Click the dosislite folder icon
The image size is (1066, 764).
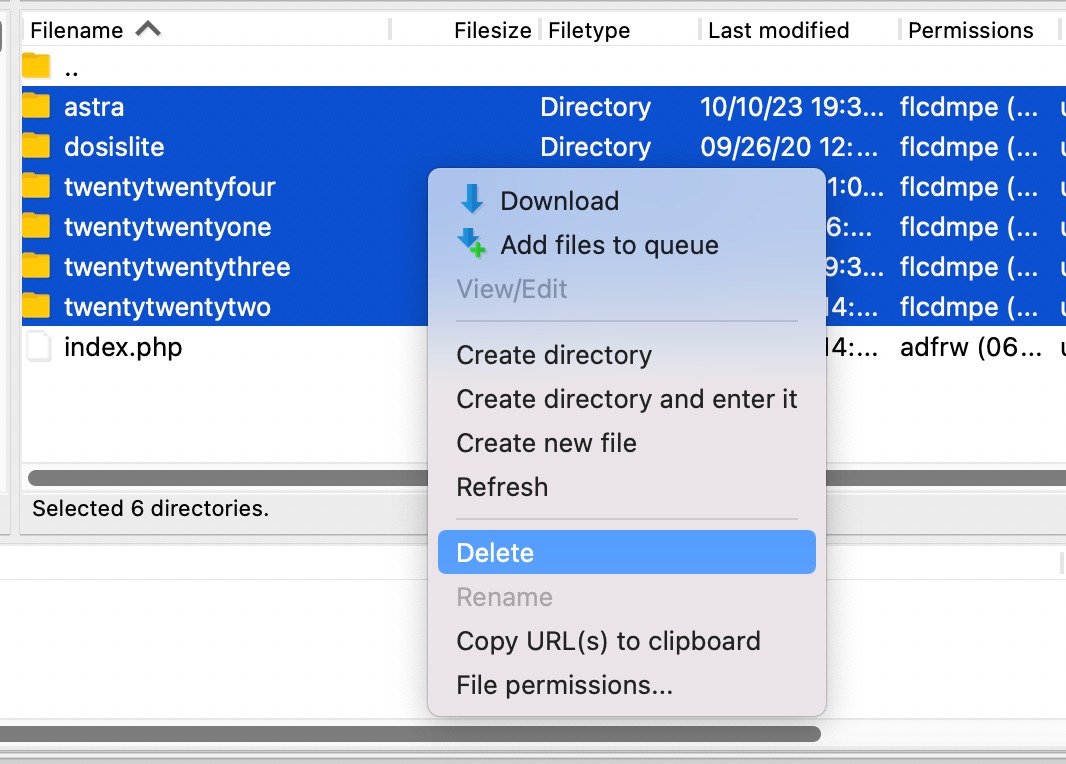pyautogui.click(x=37, y=146)
